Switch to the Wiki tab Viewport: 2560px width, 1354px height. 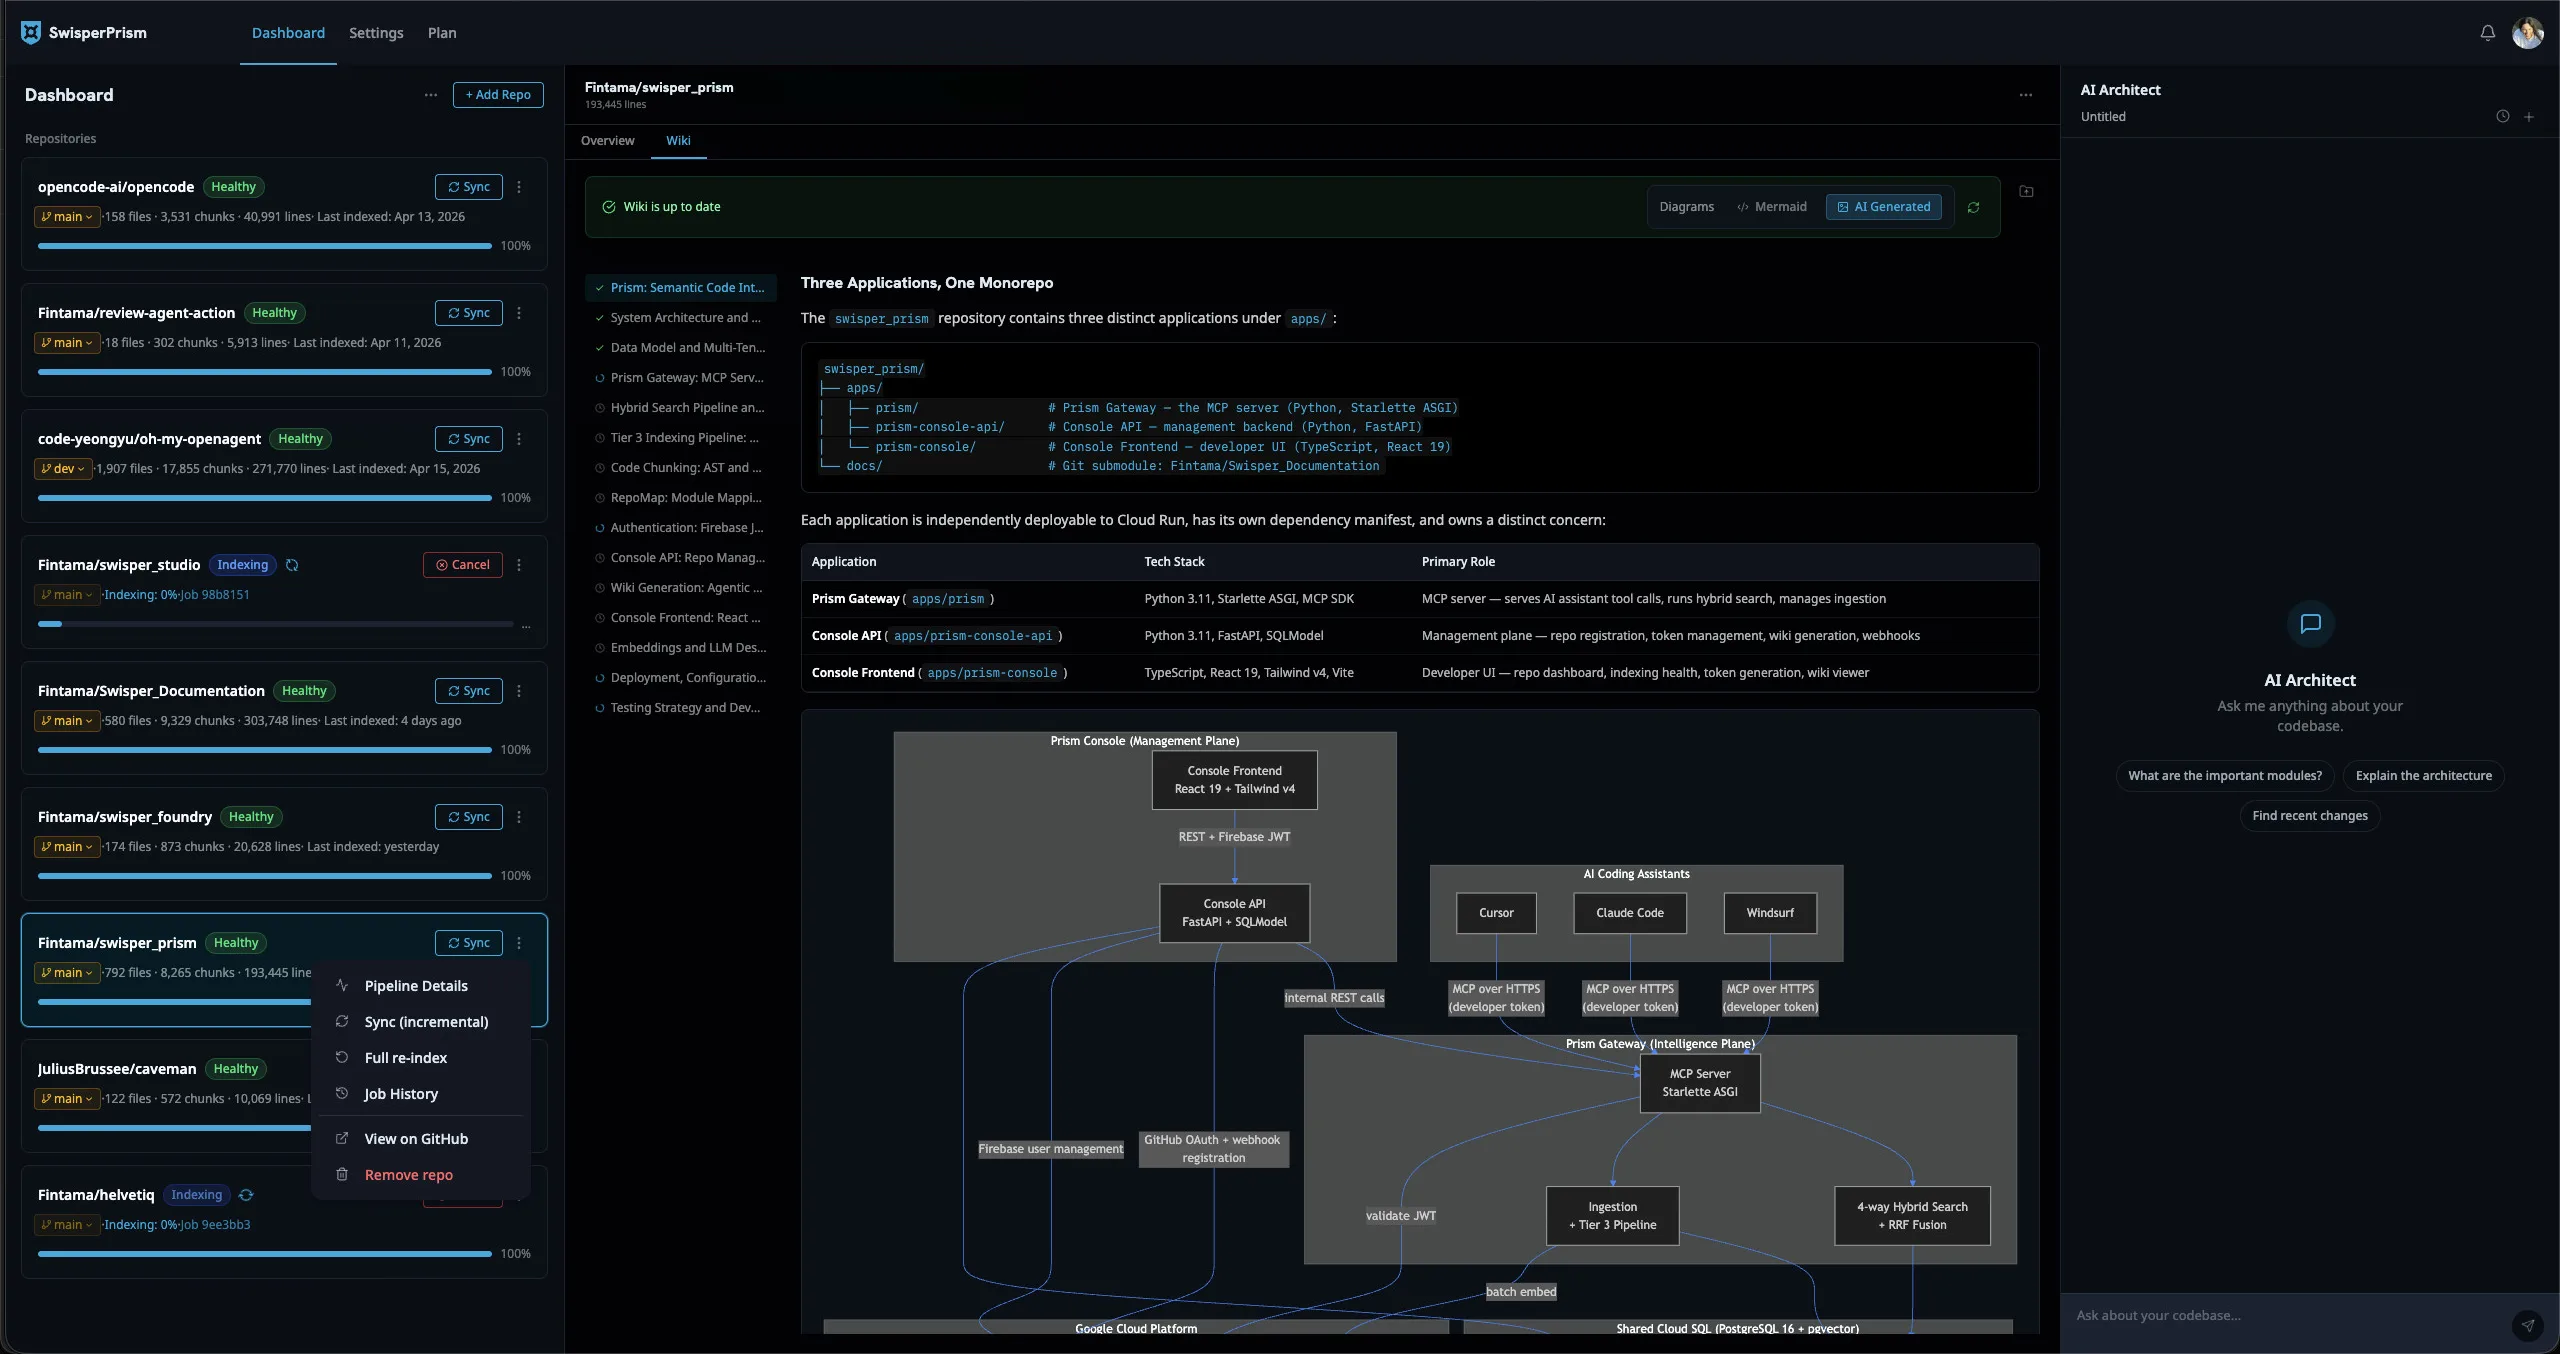pos(678,141)
